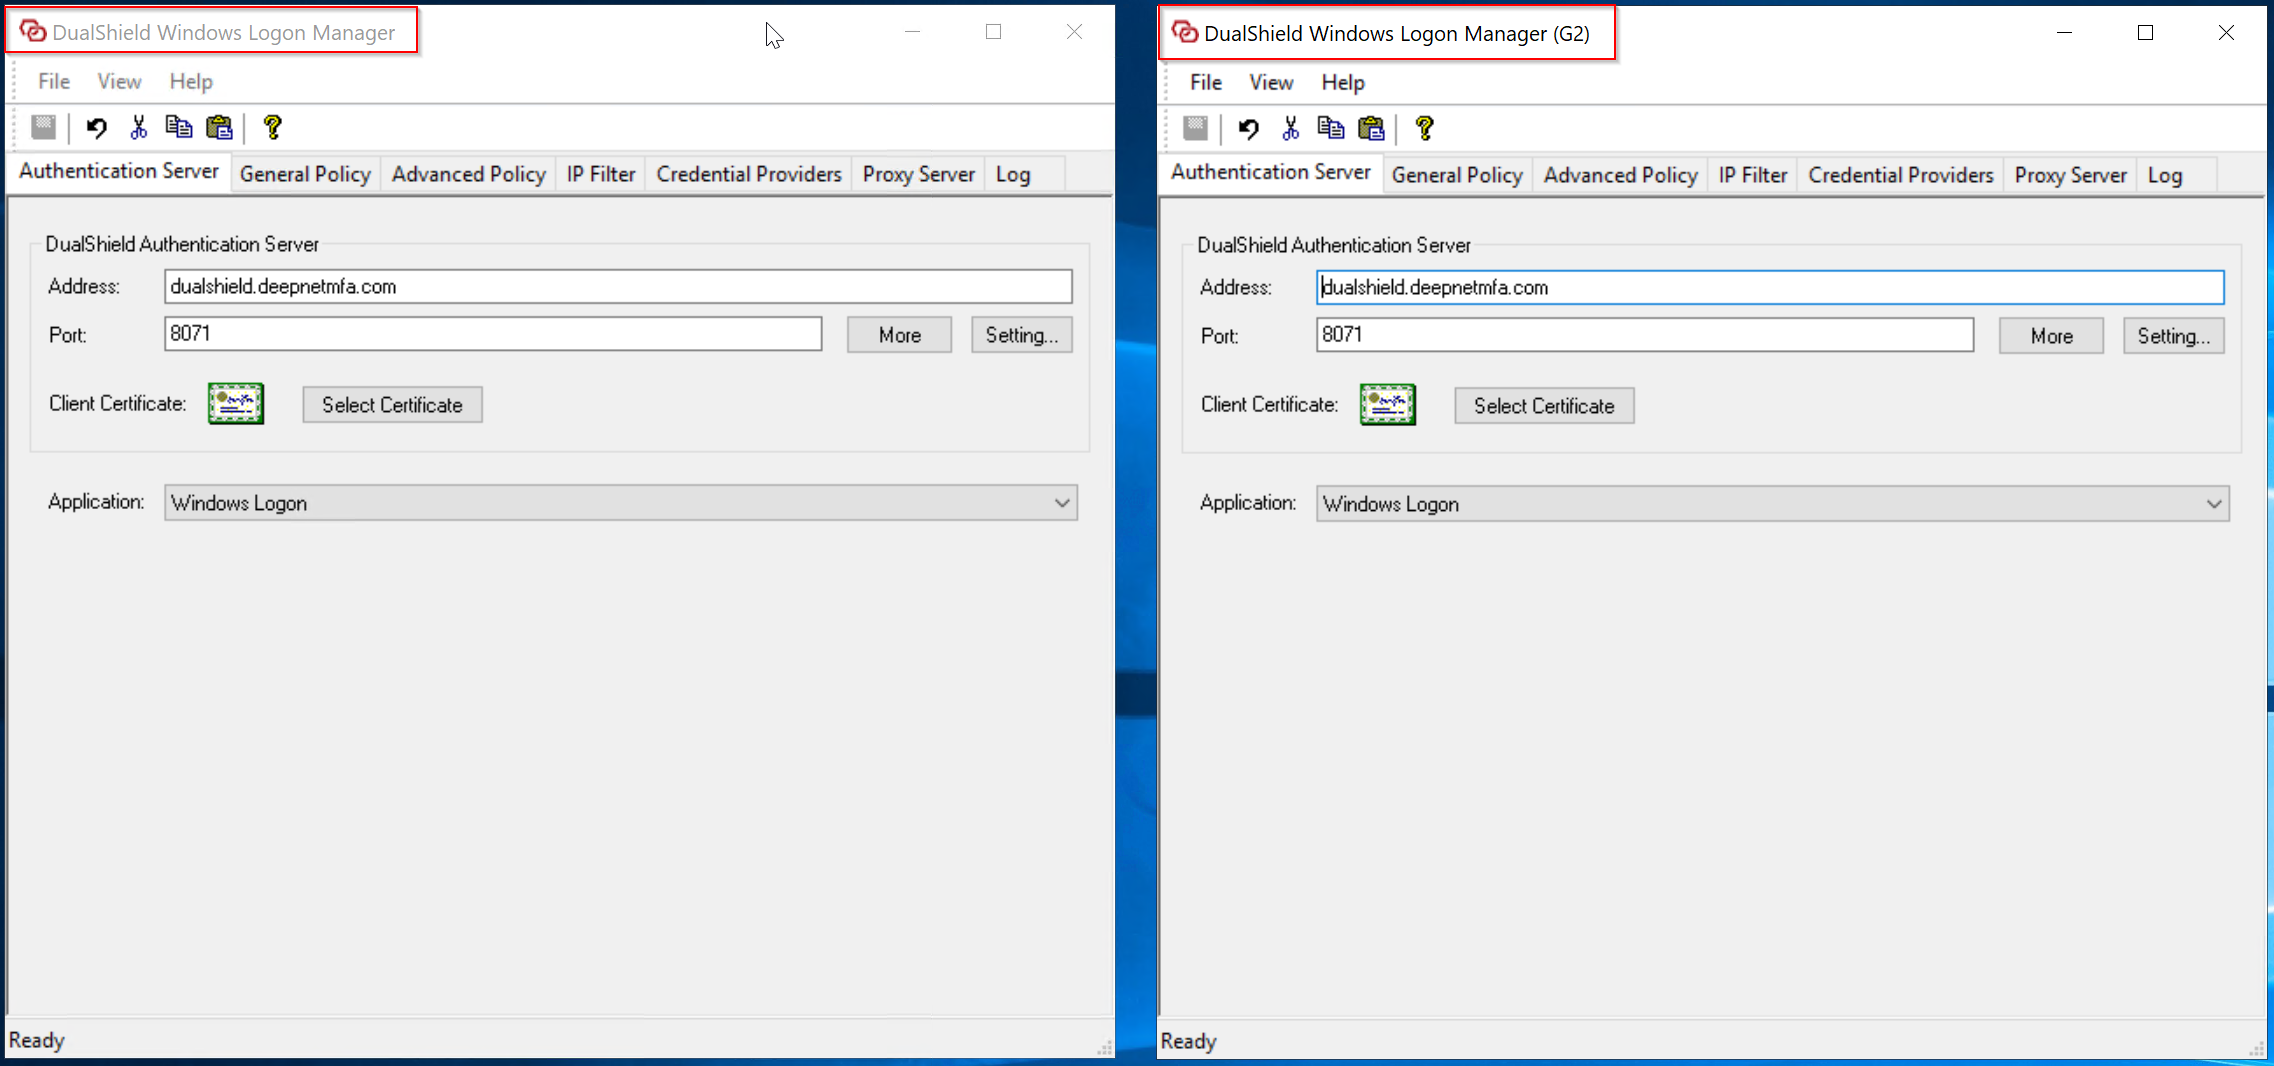The width and height of the screenshot is (2274, 1066).
Task: Click the More button in left window
Action: pos(899,335)
